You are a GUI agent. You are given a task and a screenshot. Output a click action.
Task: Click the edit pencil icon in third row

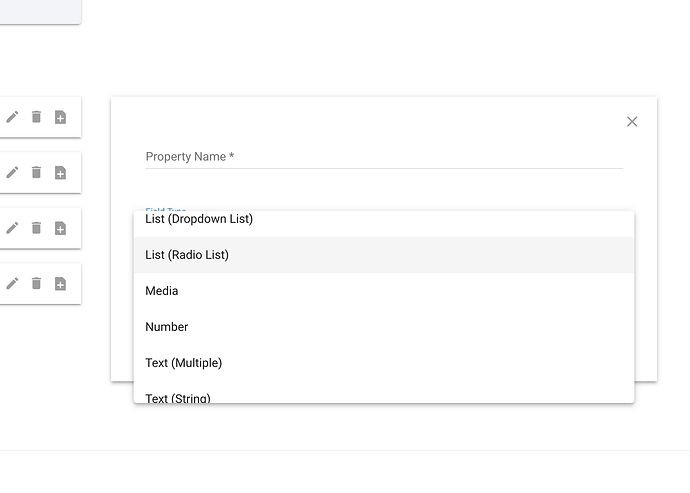tap(12, 228)
